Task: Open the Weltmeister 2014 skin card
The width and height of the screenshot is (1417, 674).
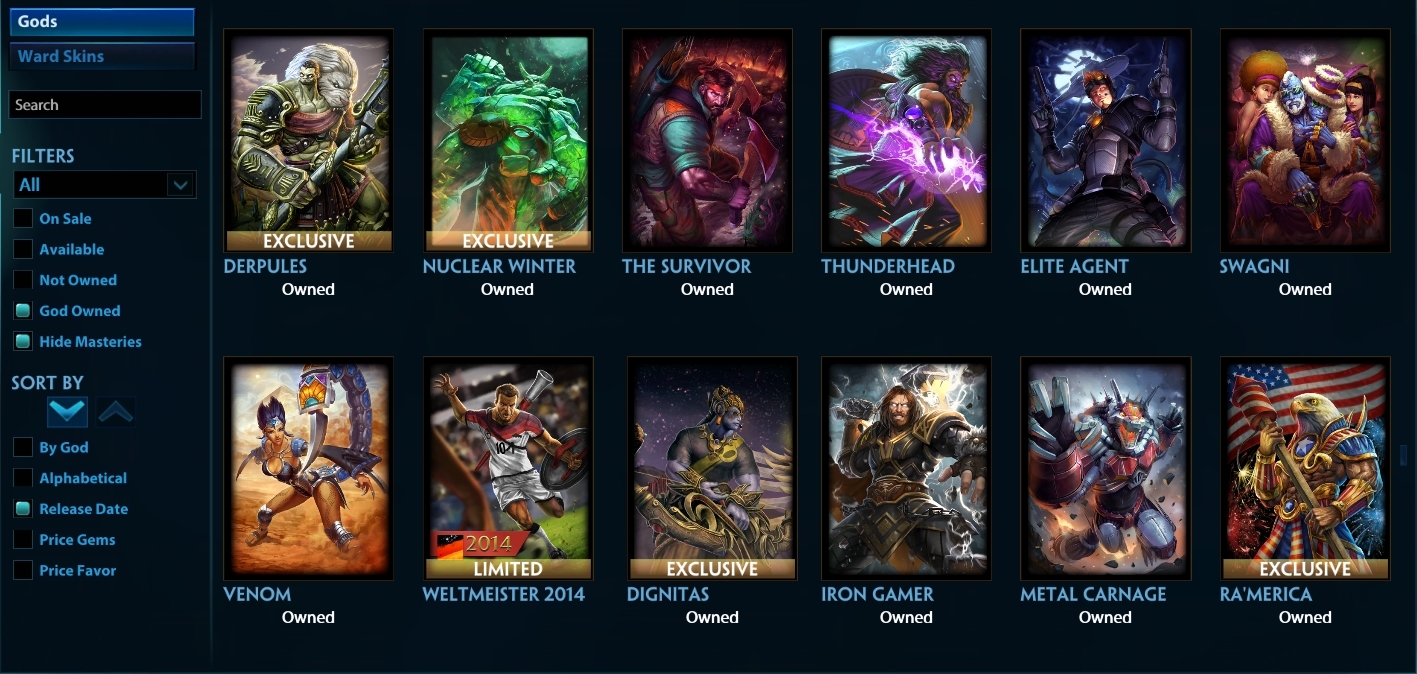Action: coord(508,468)
